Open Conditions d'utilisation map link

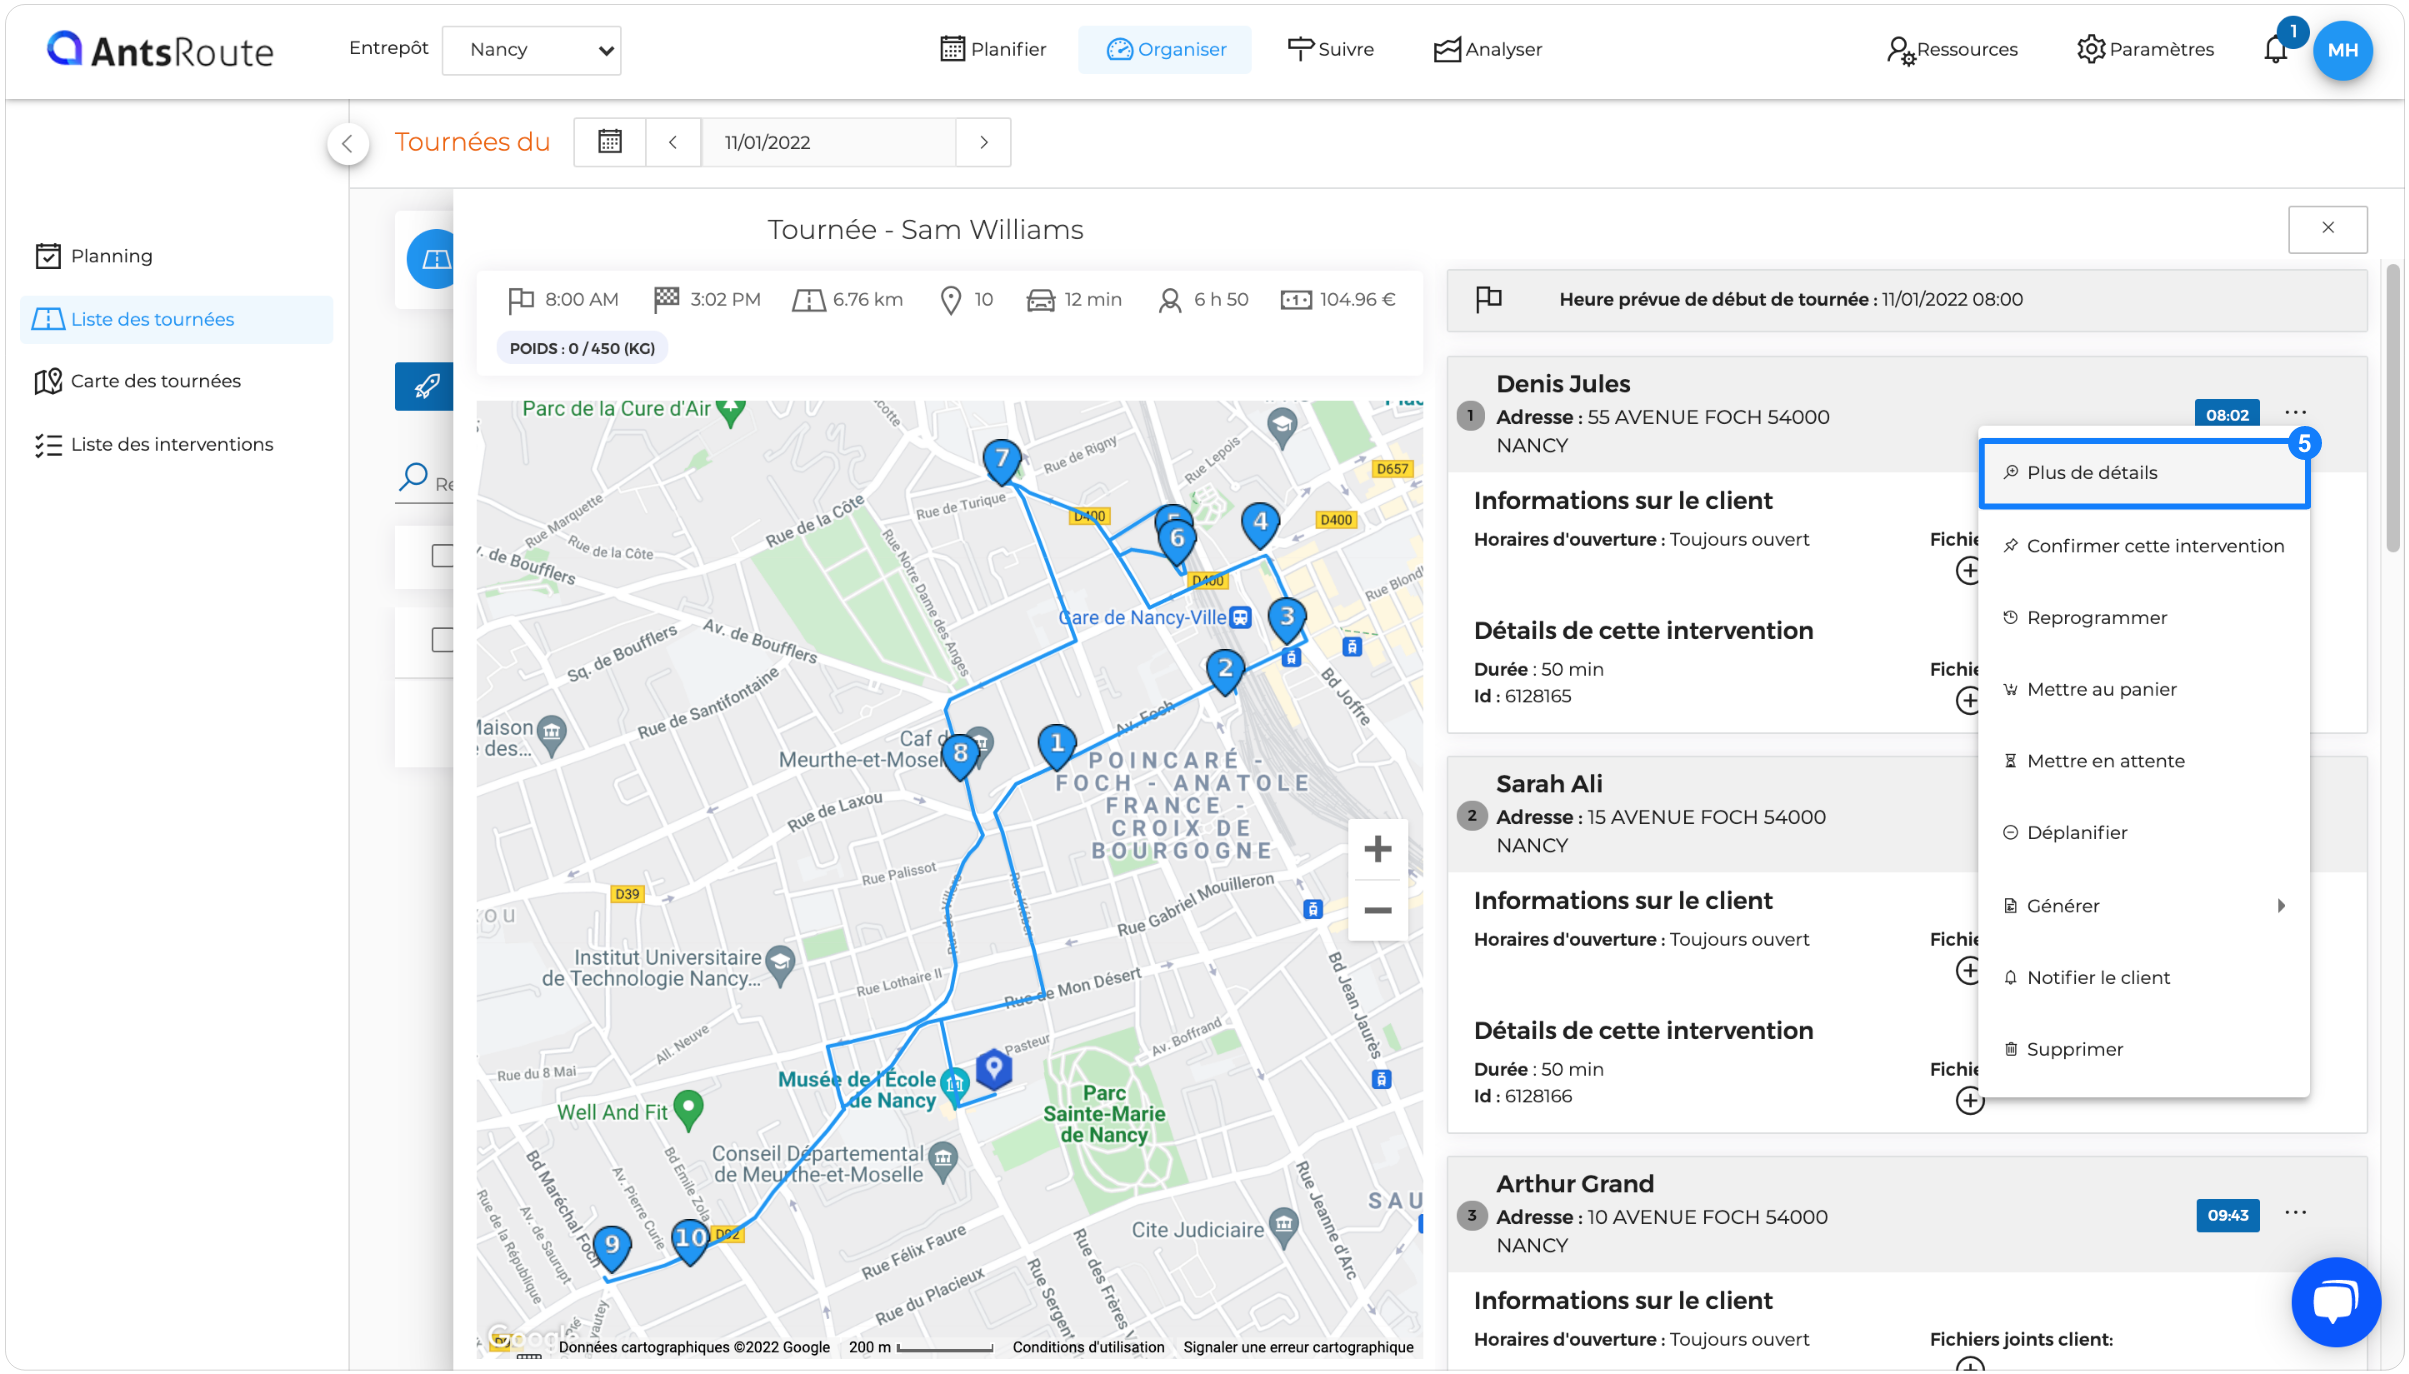click(x=1088, y=1347)
